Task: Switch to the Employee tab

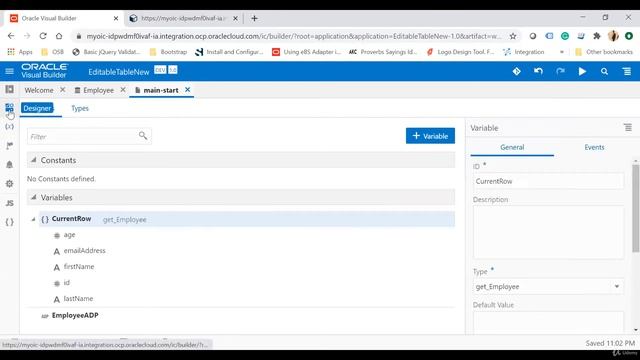Action: click(x=98, y=90)
